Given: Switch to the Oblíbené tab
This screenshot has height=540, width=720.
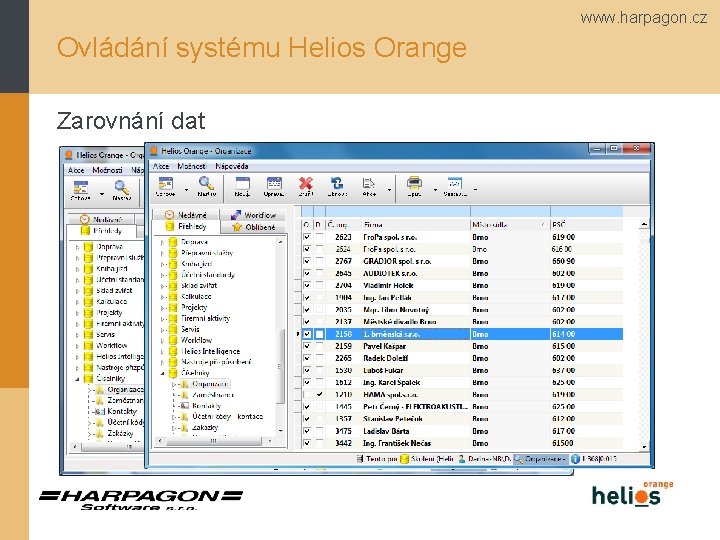Looking at the screenshot, I should (253, 227).
